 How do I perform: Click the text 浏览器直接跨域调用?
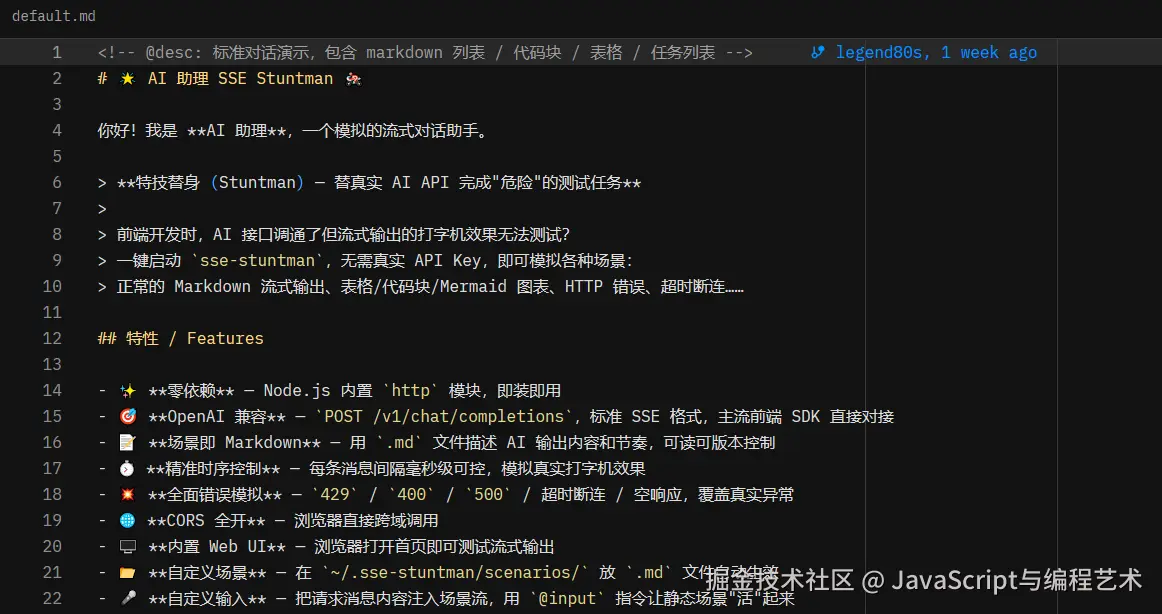367,521
